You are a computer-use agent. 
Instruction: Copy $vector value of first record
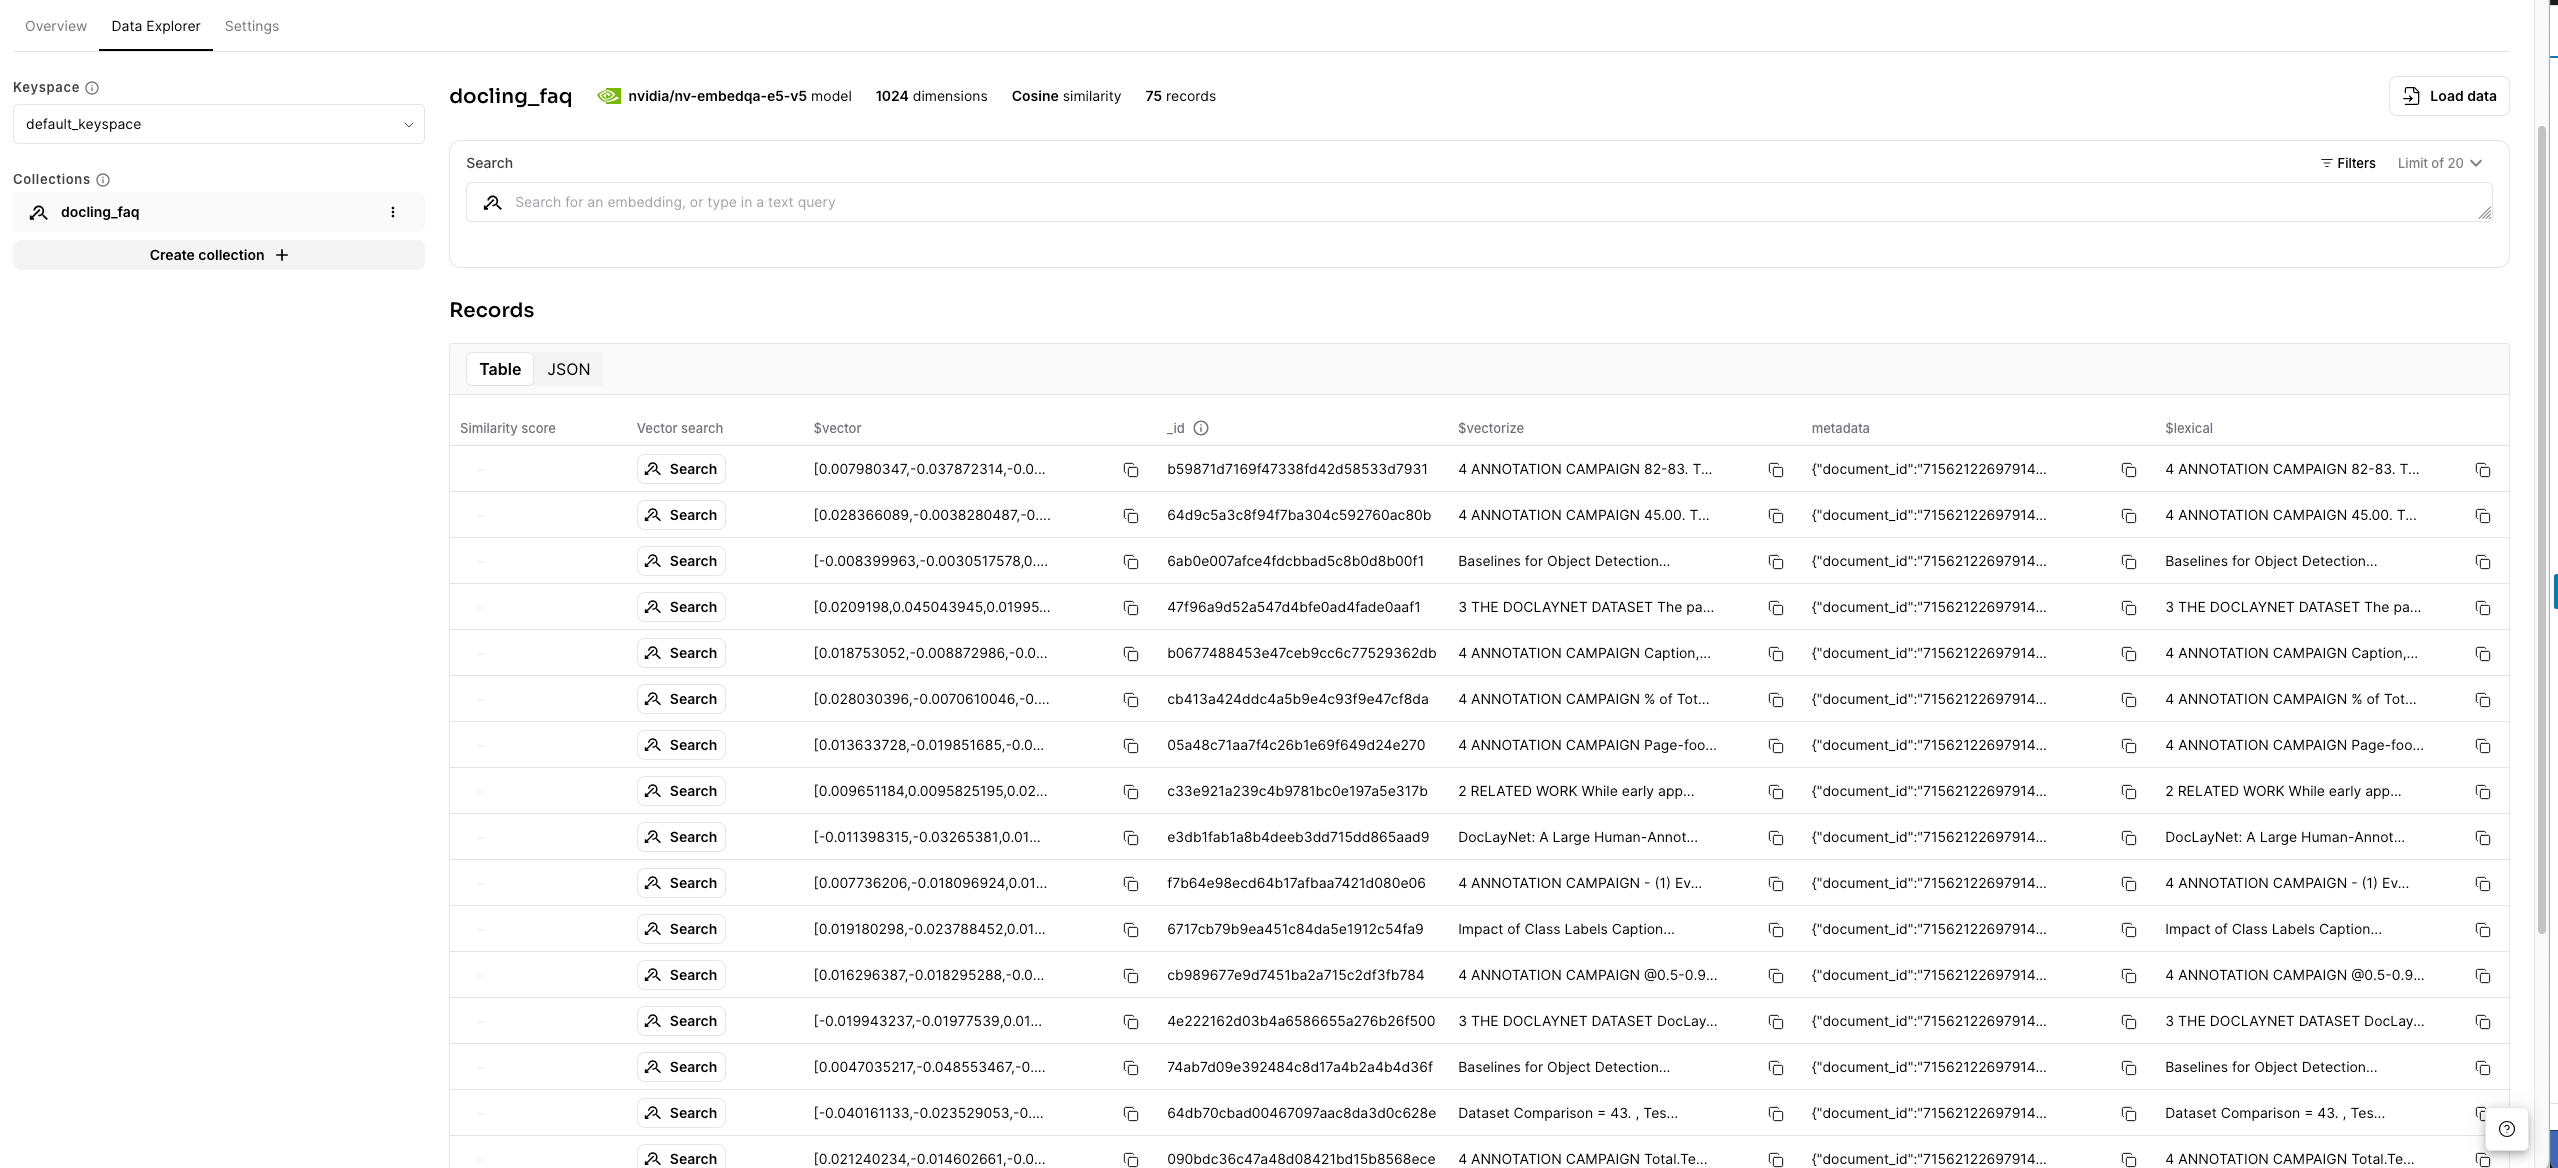click(1131, 470)
